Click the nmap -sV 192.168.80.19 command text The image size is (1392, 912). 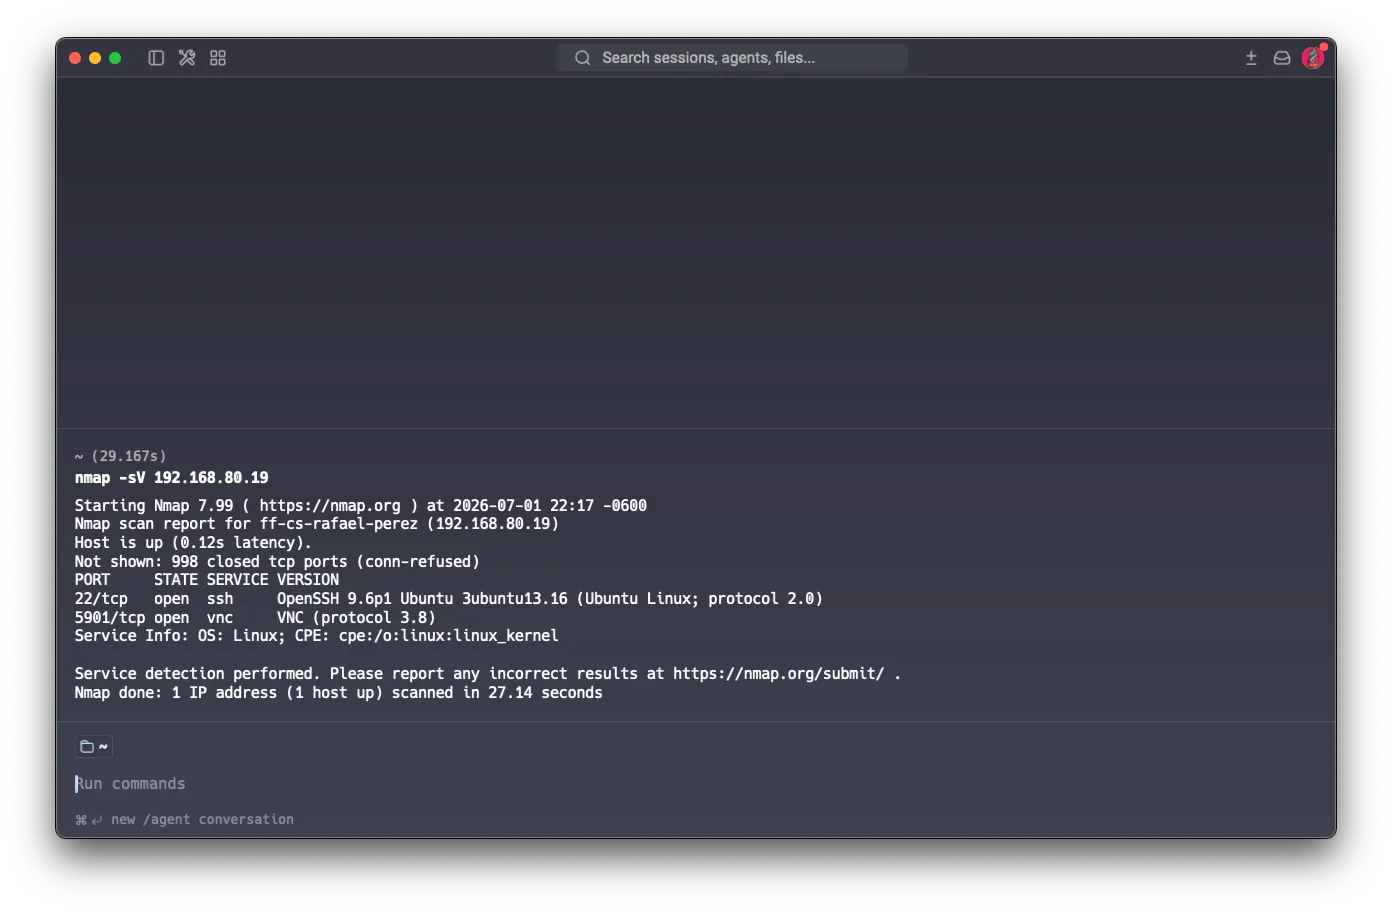(x=171, y=478)
